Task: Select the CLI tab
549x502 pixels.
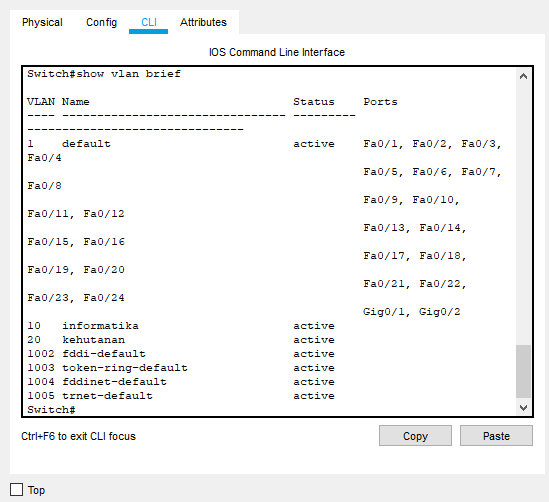Action: (149, 22)
